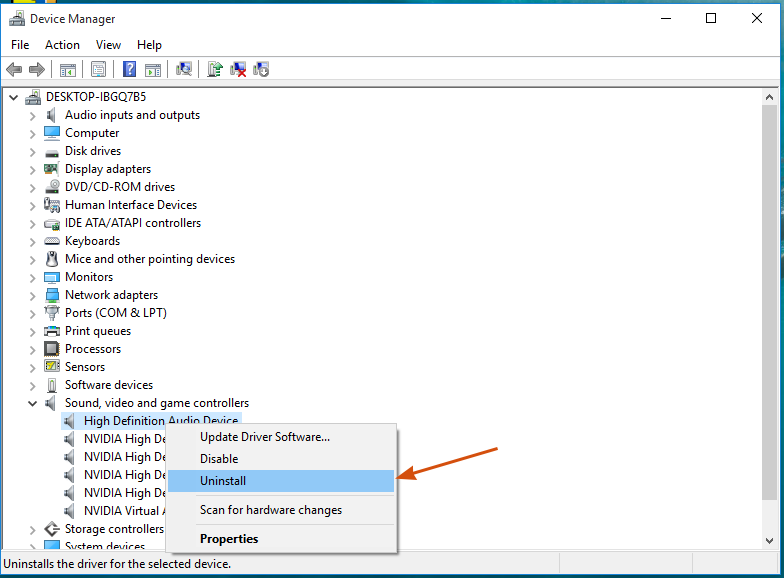The image size is (784, 578).
Task: Collapse Sound, video and game controllers
Action: coord(32,404)
